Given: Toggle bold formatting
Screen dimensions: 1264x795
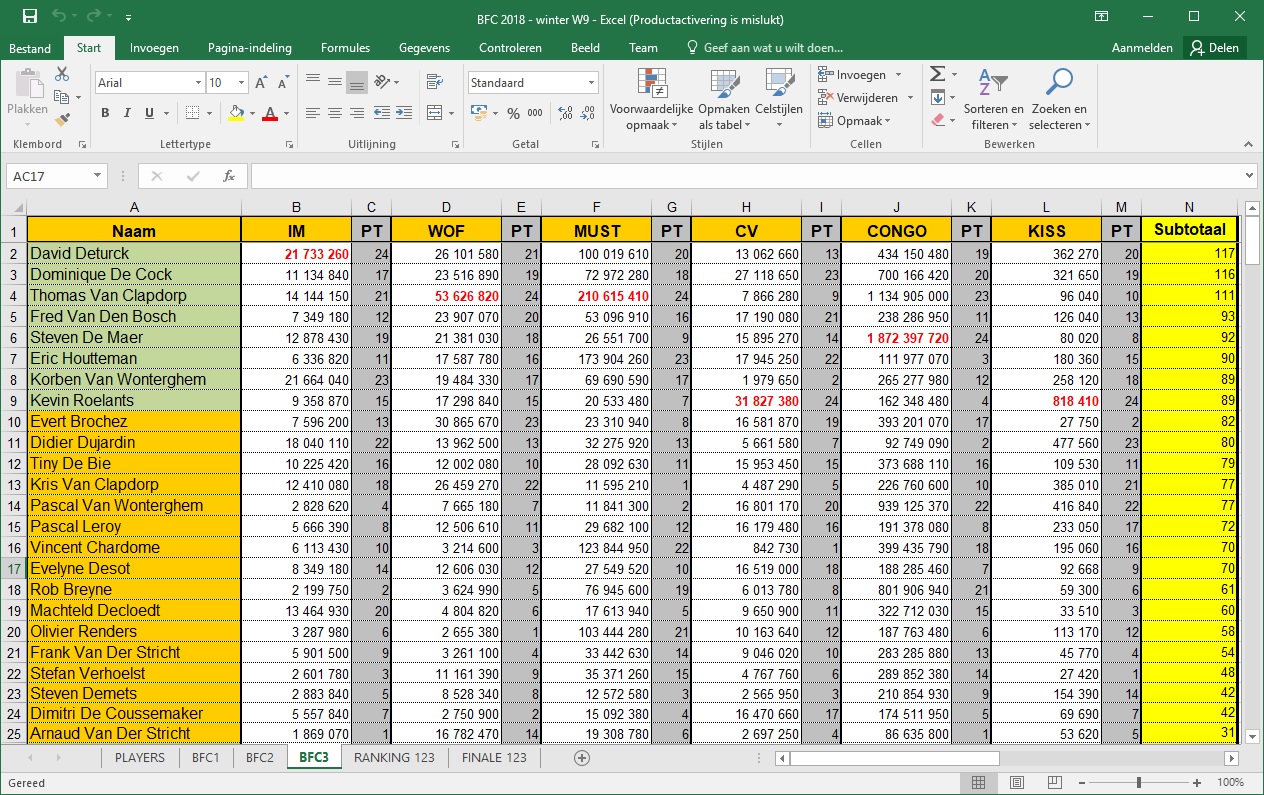Looking at the screenshot, I should pos(105,114).
